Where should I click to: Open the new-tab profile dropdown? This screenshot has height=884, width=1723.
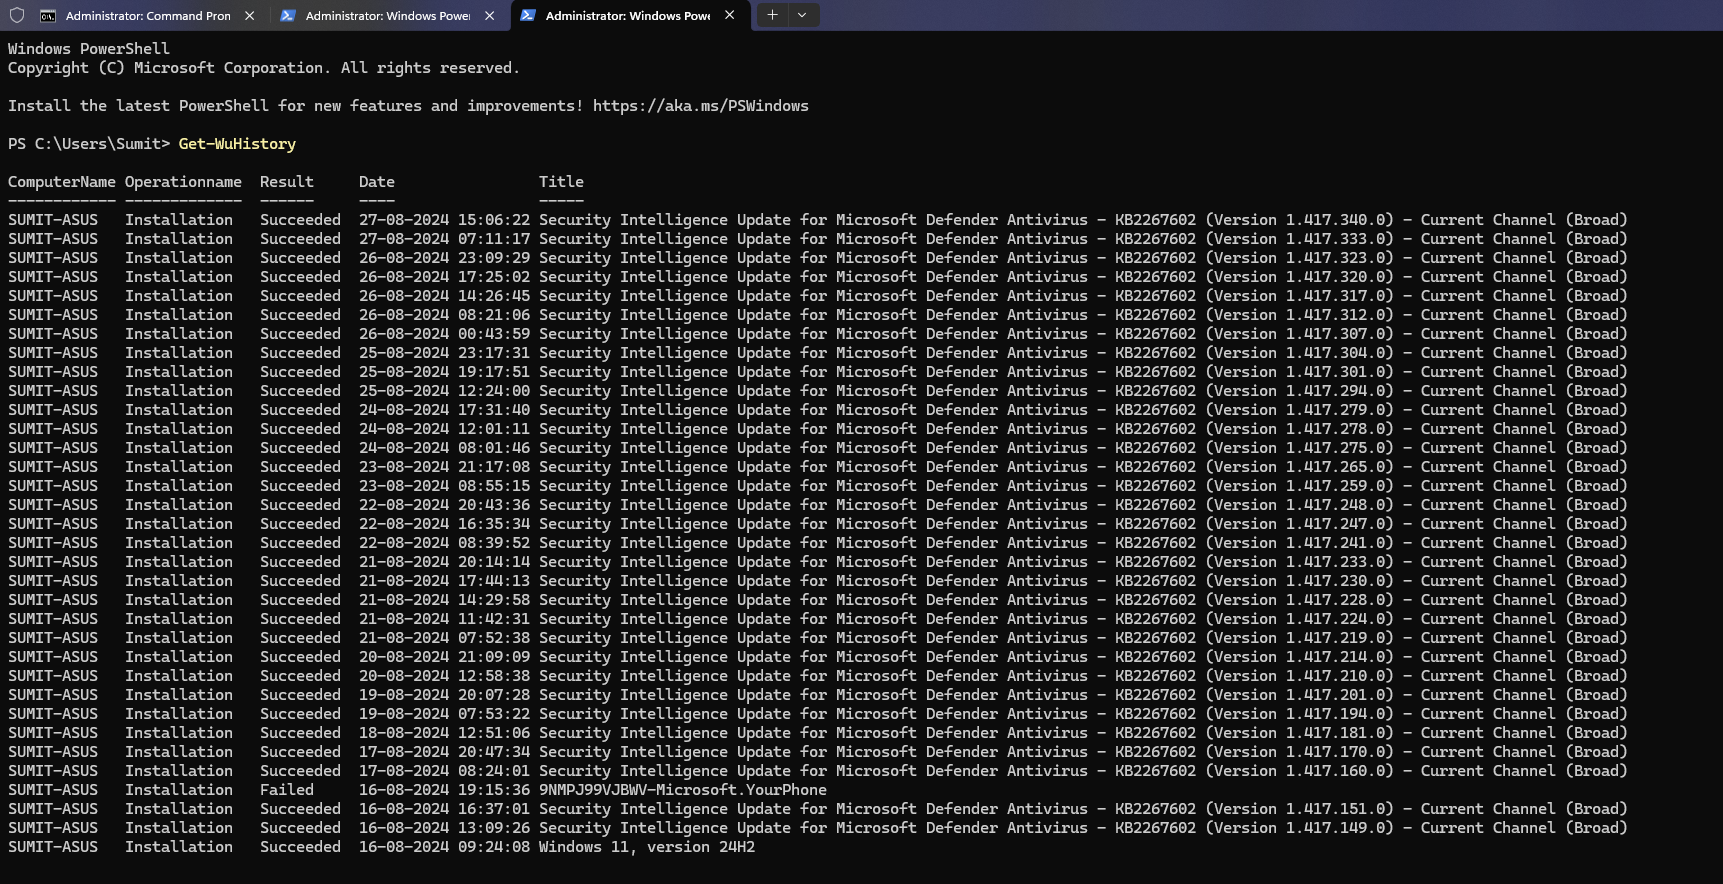802,15
